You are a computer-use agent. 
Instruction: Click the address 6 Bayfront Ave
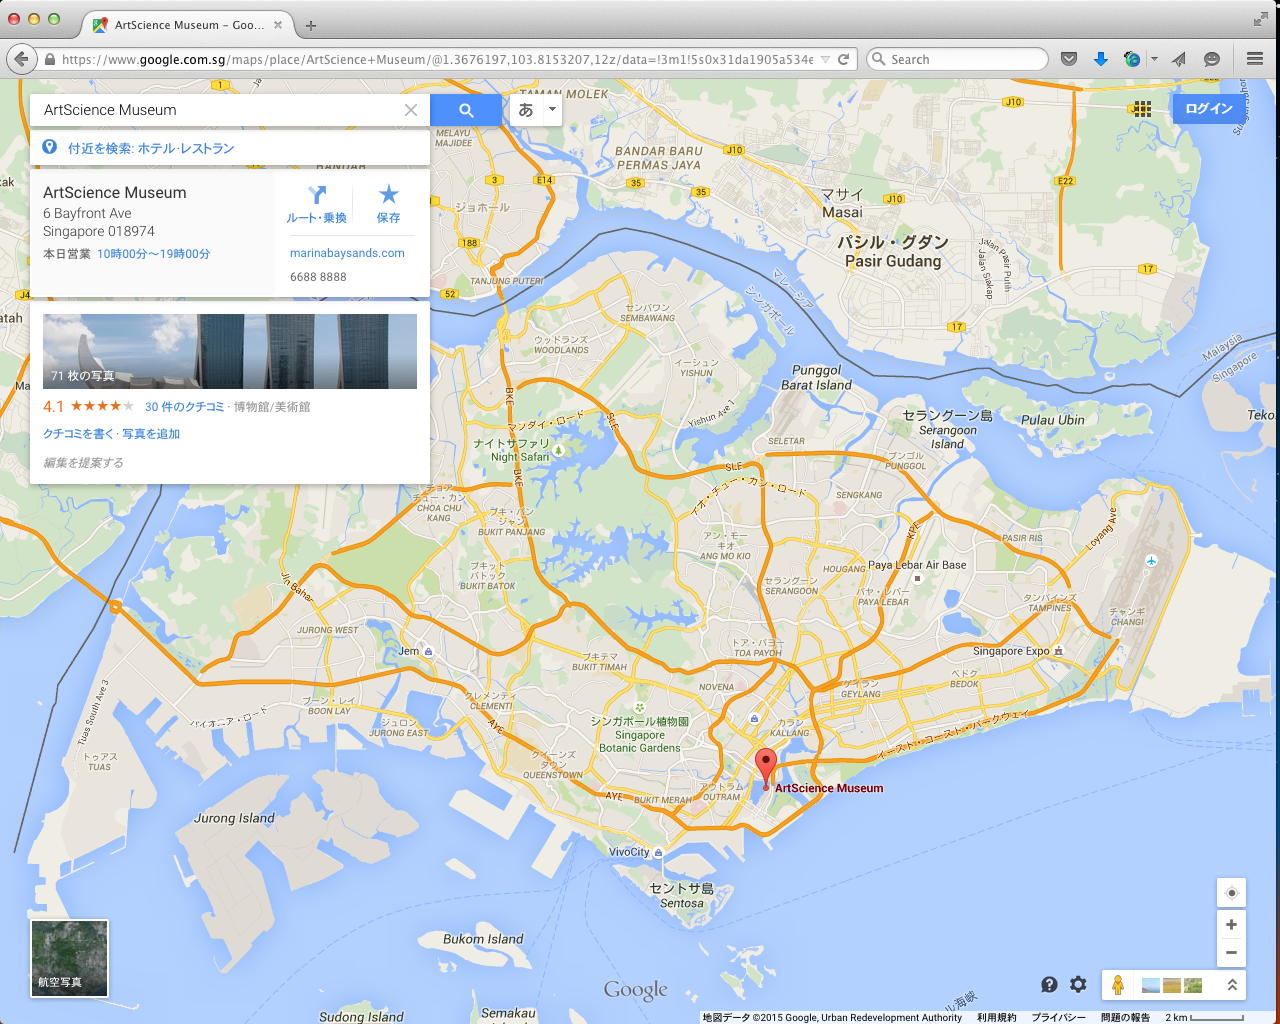(x=87, y=213)
